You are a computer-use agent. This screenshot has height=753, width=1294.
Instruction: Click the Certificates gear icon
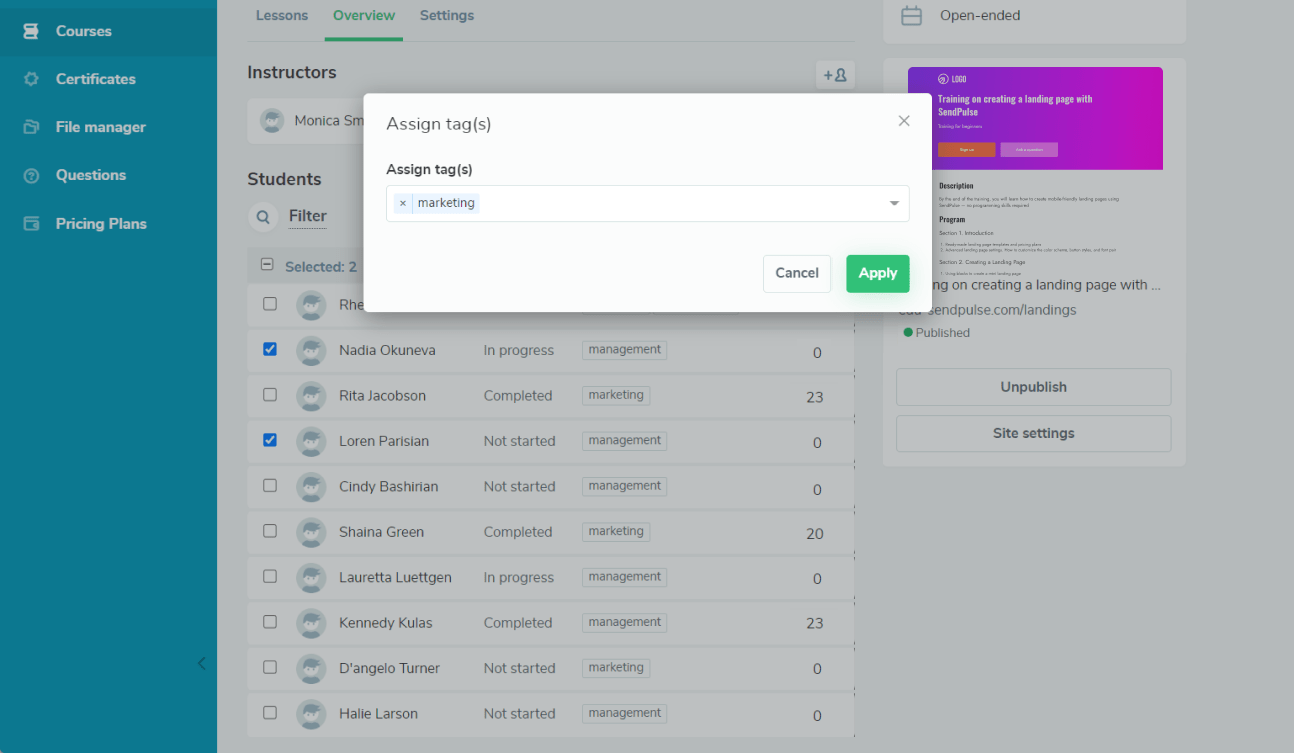tap(31, 79)
